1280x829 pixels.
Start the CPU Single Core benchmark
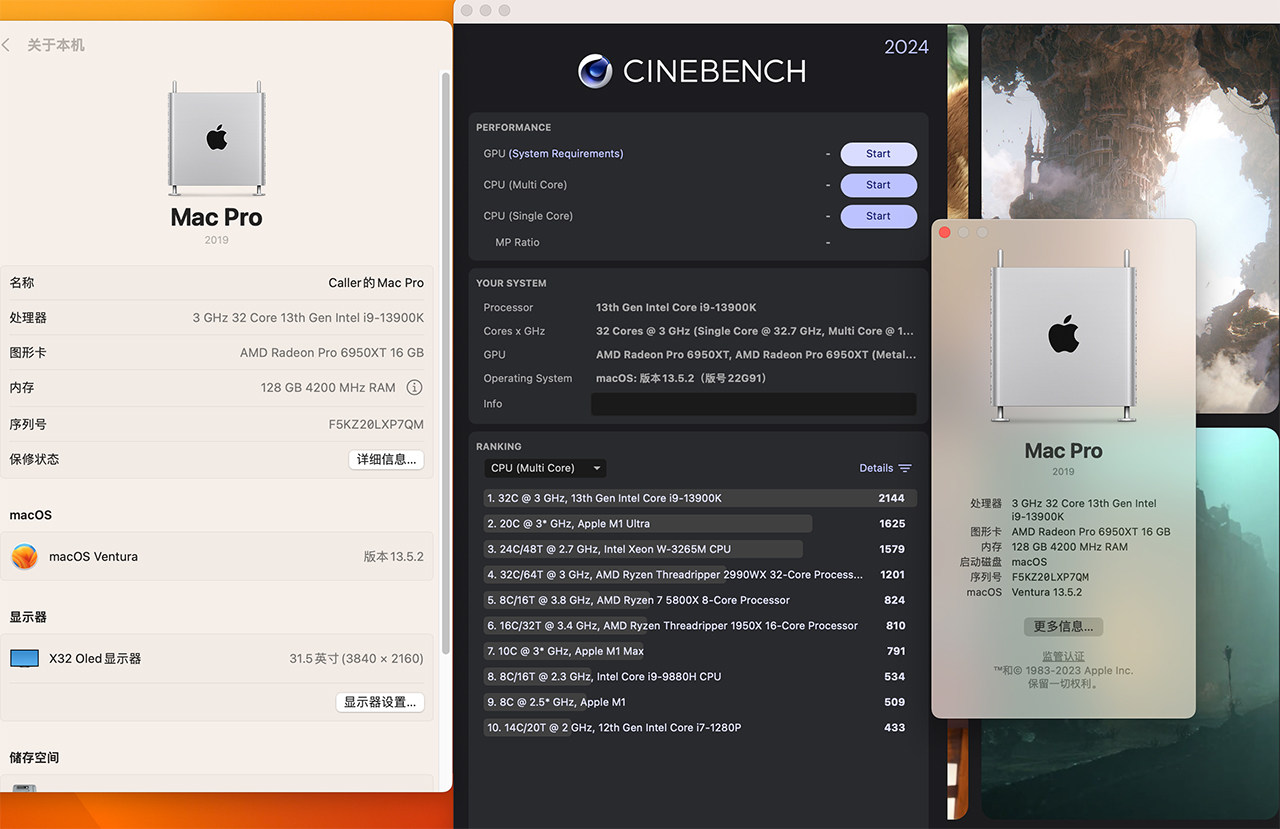pyautogui.click(x=878, y=216)
